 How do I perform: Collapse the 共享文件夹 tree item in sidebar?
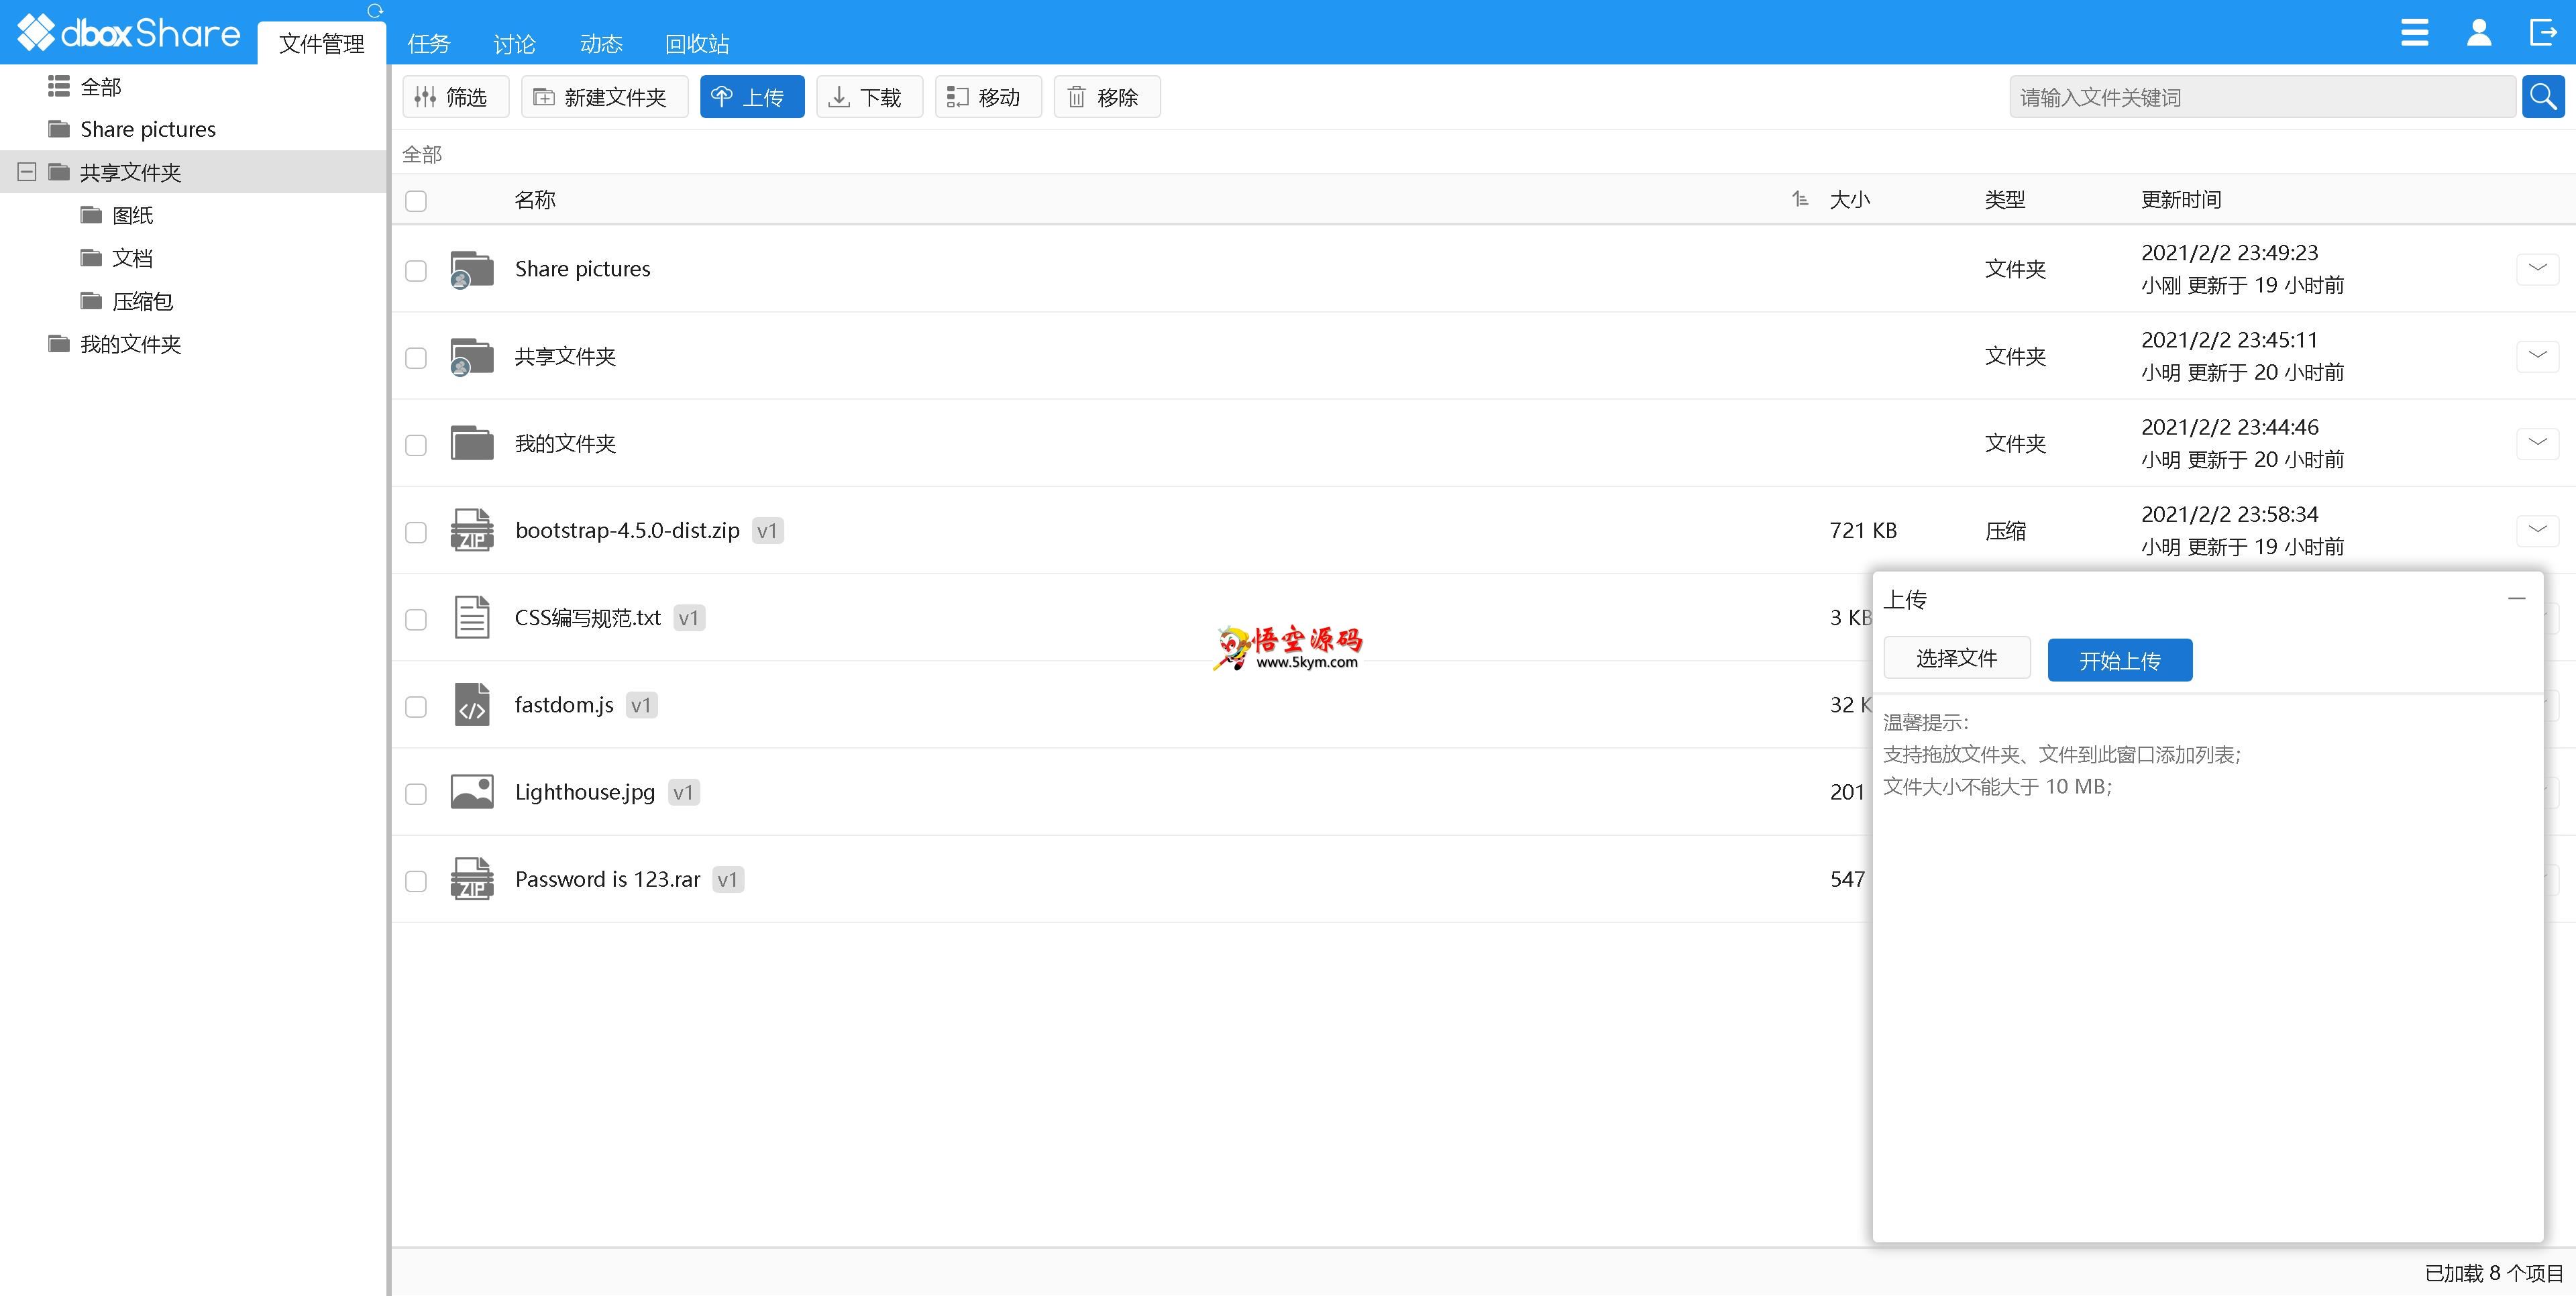tap(25, 170)
